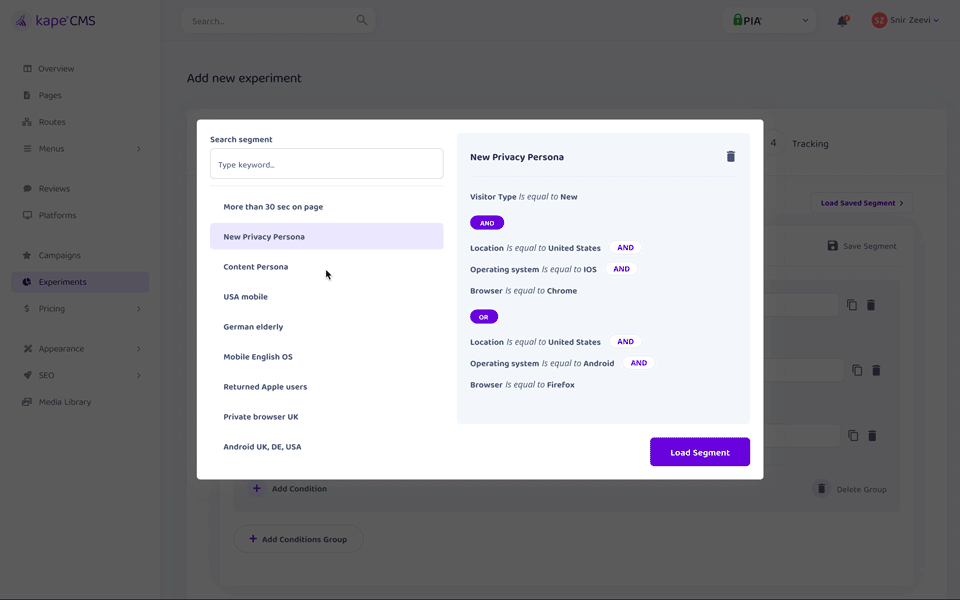The image size is (960, 600).
Task: Focus the top bar Search field
Action: [279, 21]
